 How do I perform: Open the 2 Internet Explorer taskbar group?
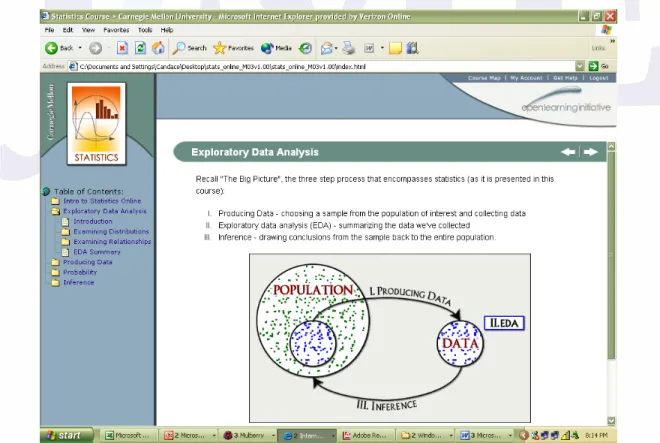pos(308,435)
